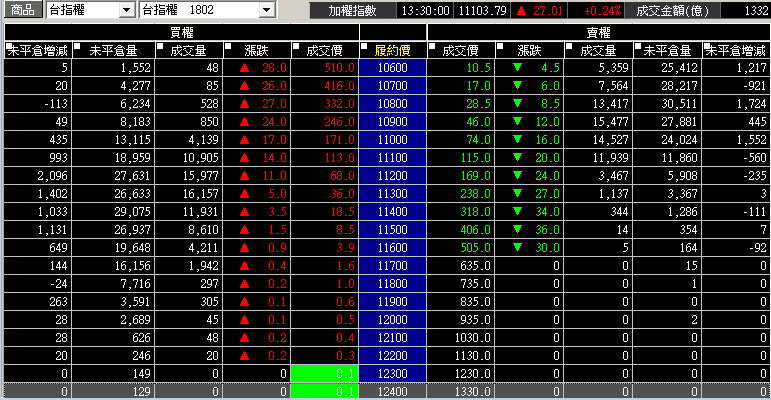Screen dimensions: 771x400
Task: Toggle the checkbox on the 履約價 header
Action: (x=364, y=46)
